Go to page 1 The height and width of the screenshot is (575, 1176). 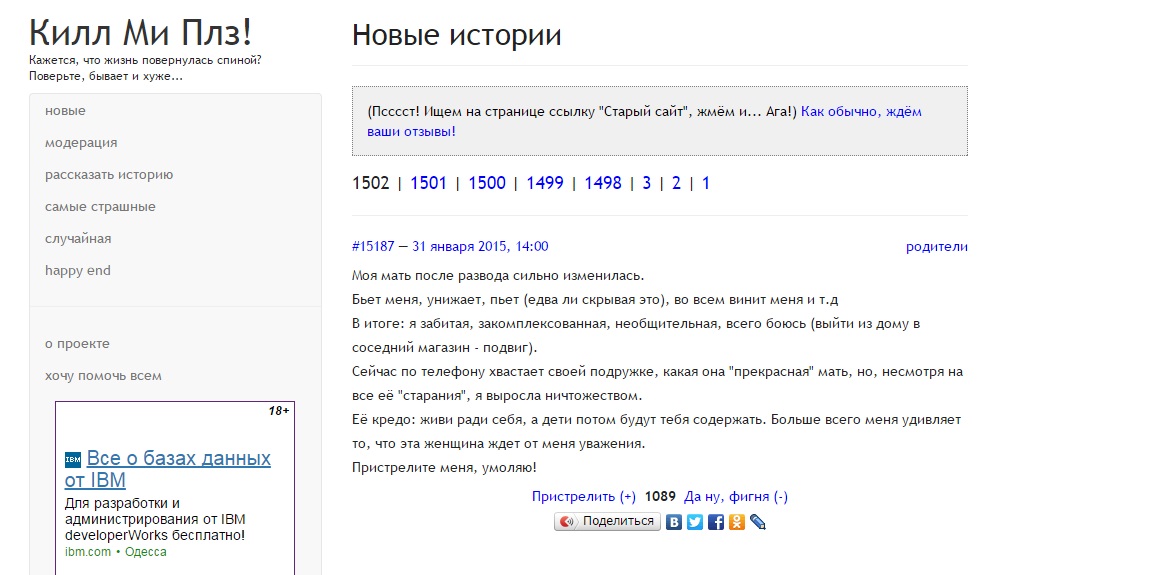click(706, 183)
